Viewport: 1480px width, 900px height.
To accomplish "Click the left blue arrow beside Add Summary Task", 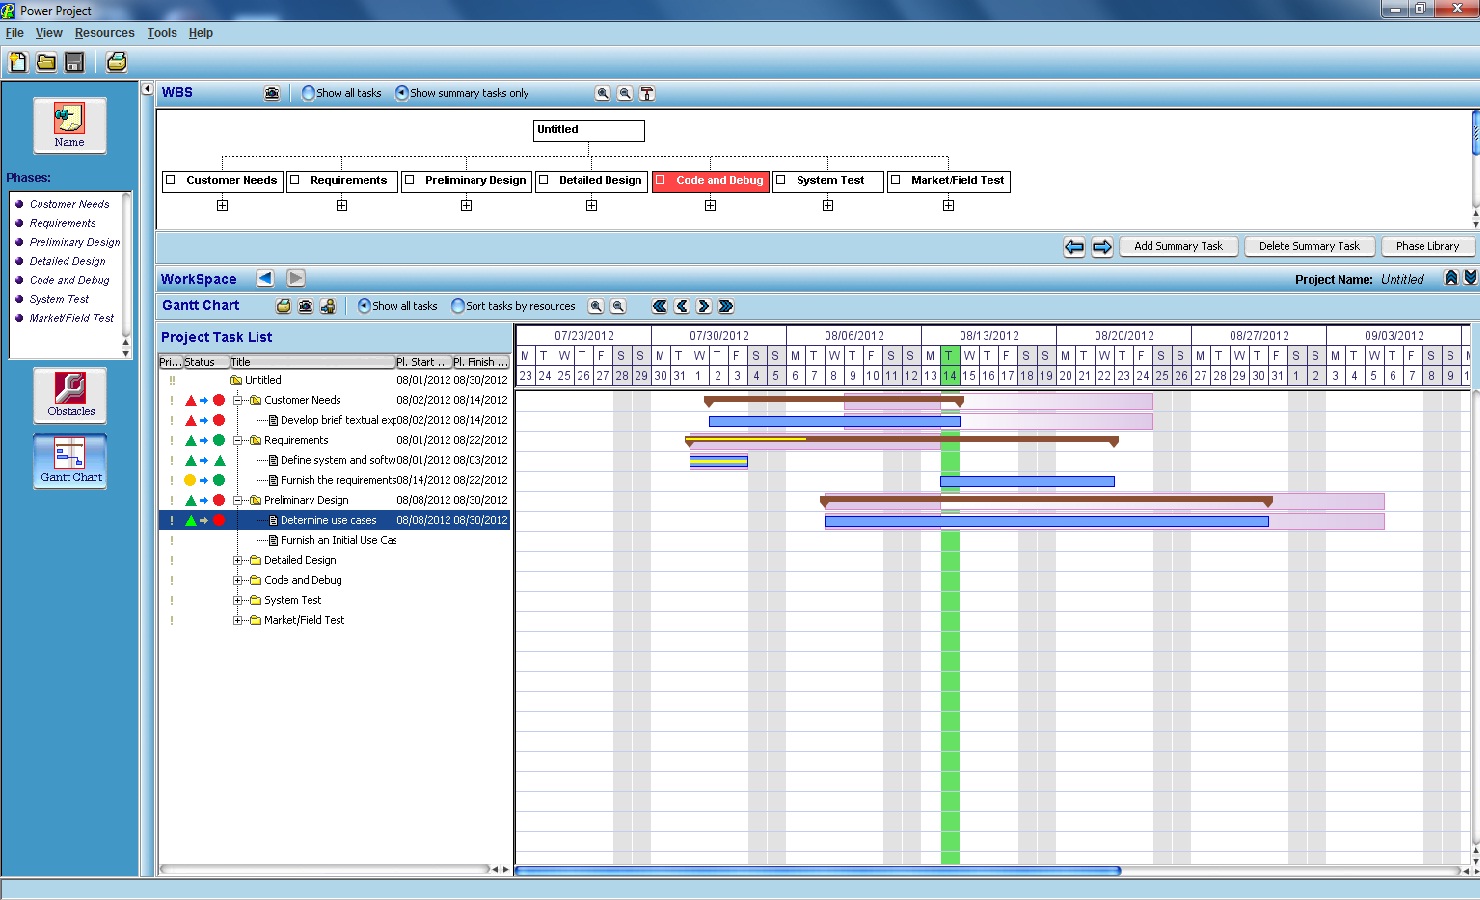I will pyautogui.click(x=1074, y=246).
